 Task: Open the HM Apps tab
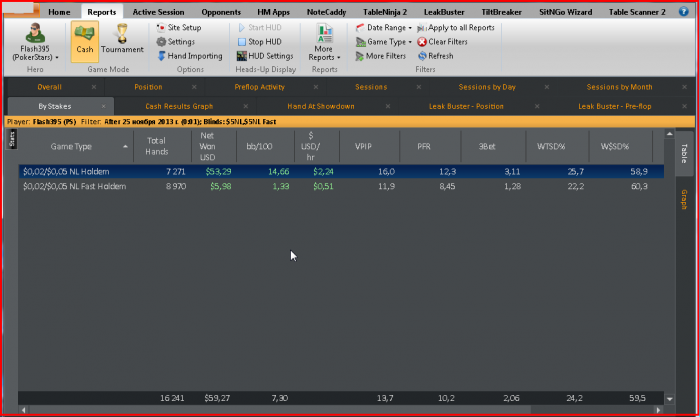click(273, 12)
